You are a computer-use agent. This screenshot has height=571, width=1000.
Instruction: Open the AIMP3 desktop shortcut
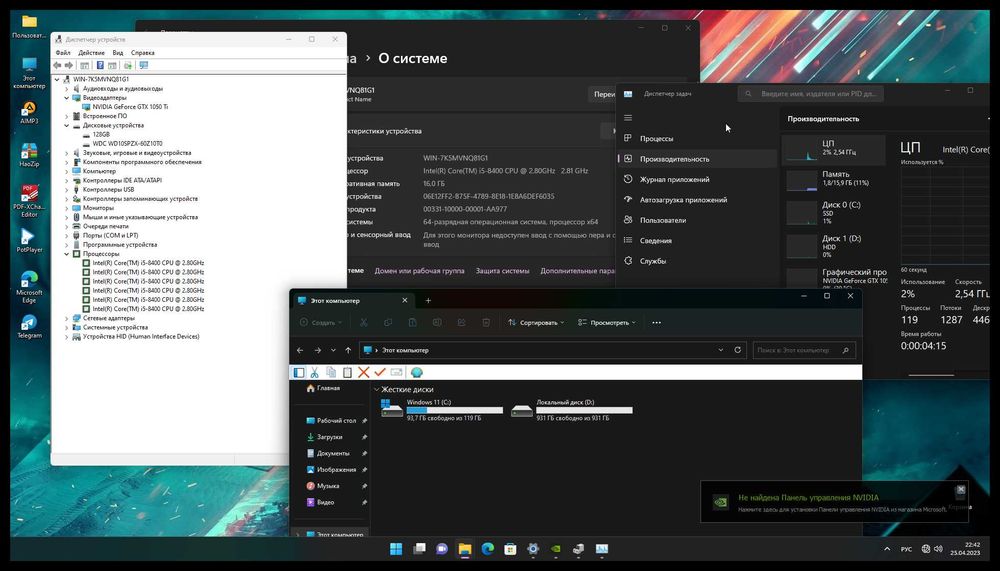29,109
